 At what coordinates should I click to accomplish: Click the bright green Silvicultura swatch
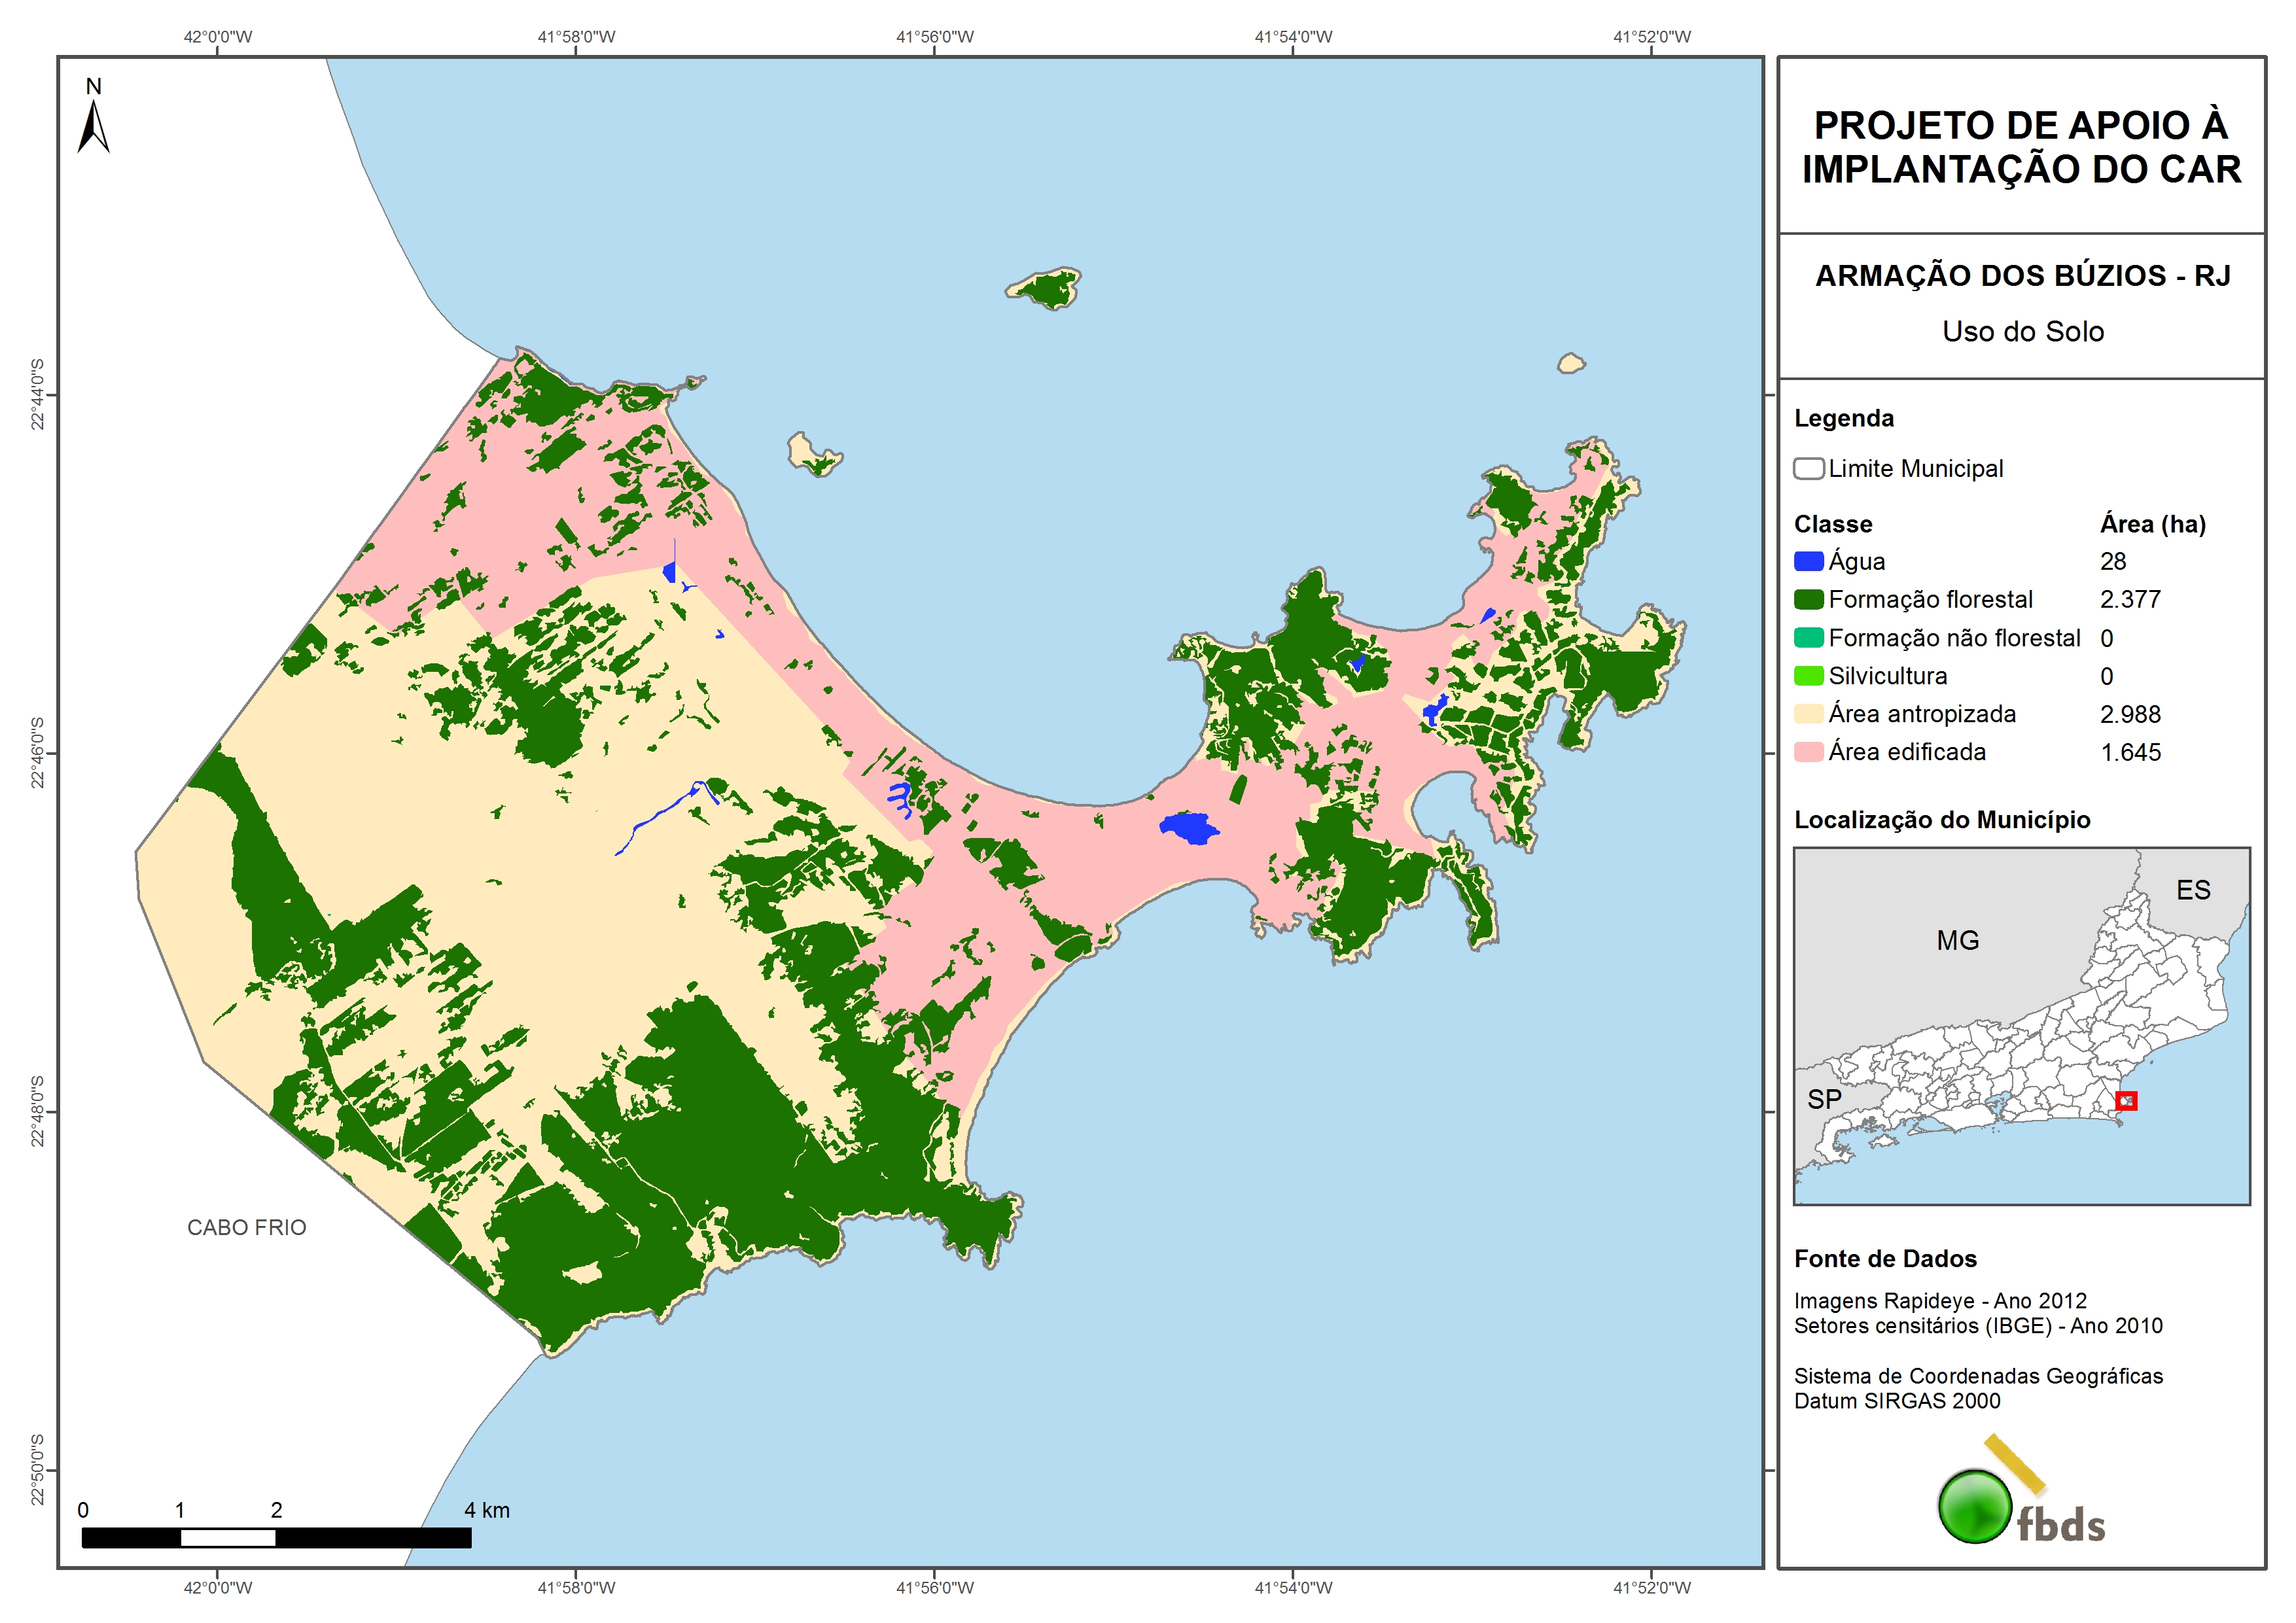pyautogui.click(x=1808, y=676)
